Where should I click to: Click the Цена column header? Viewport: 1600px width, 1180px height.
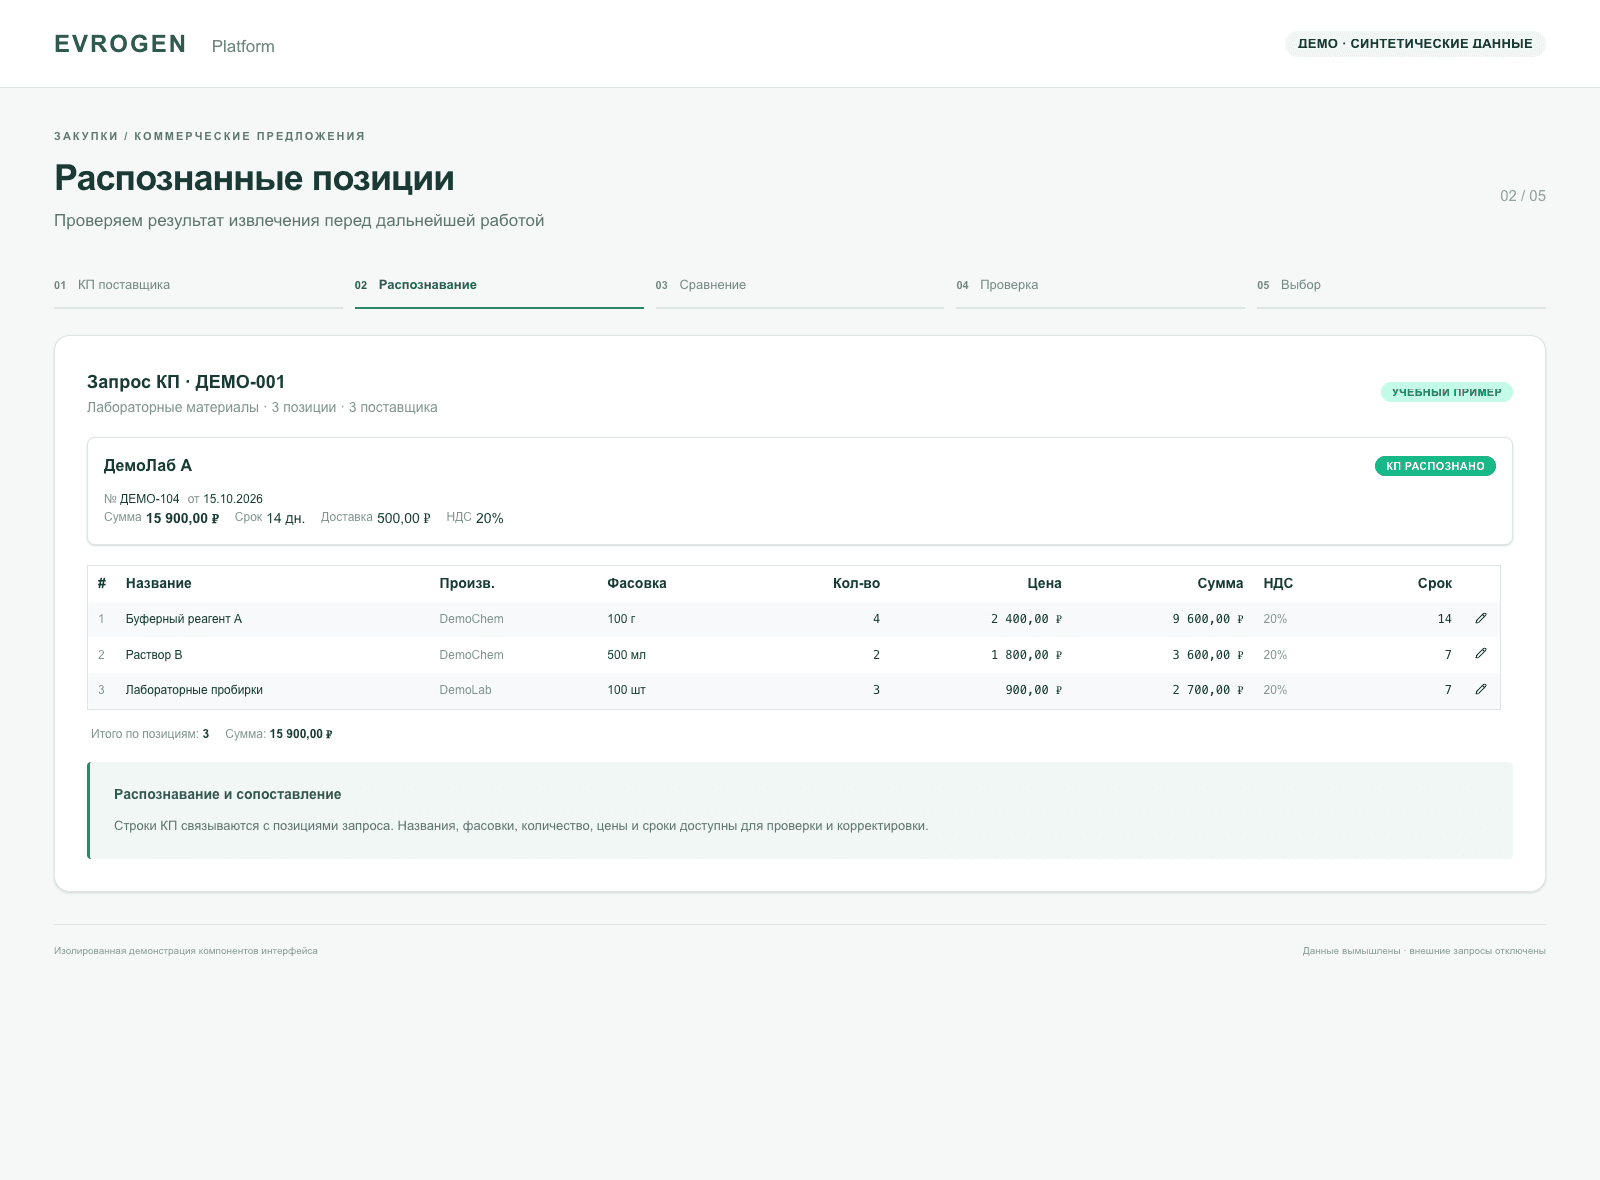(x=1044, y=583)
